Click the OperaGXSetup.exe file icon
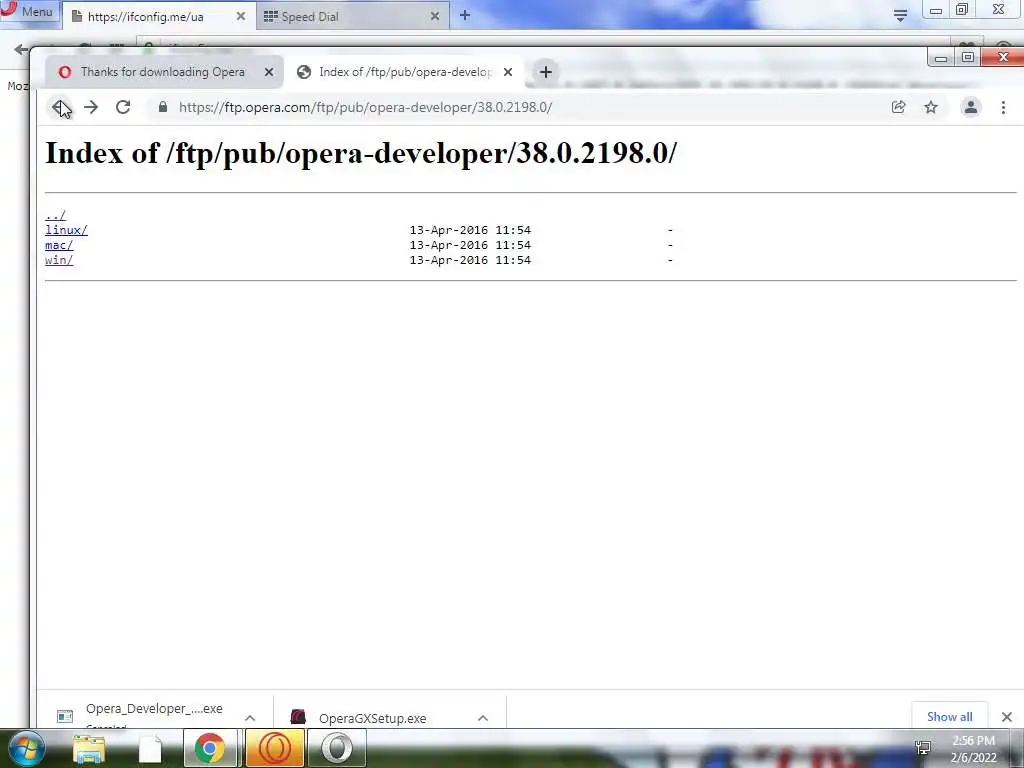This screenshot has height=768, width=1024. tap(298, 717)
